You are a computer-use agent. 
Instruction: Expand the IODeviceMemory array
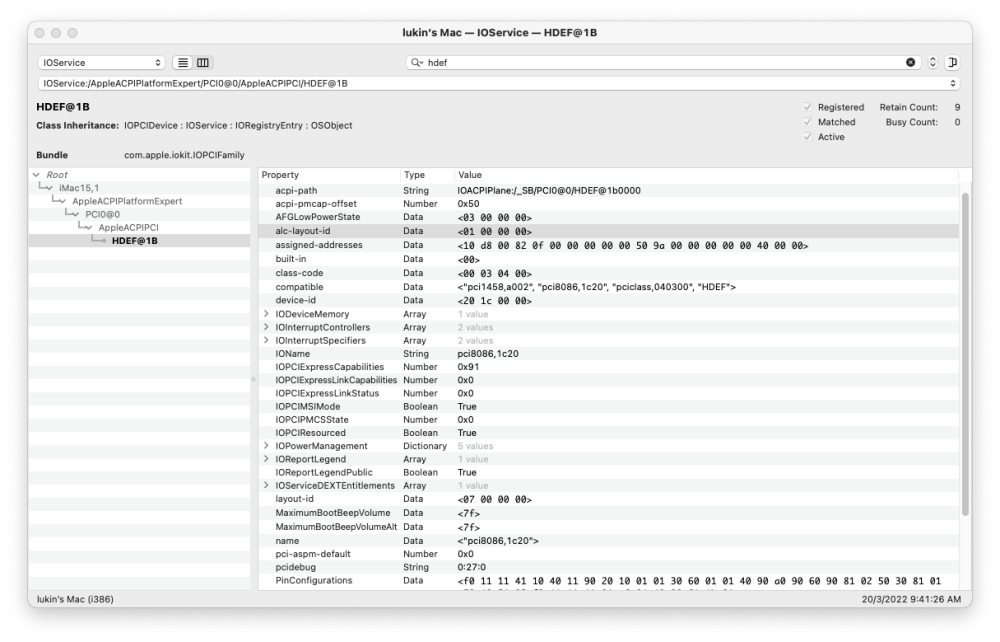(x=267, y=314)
